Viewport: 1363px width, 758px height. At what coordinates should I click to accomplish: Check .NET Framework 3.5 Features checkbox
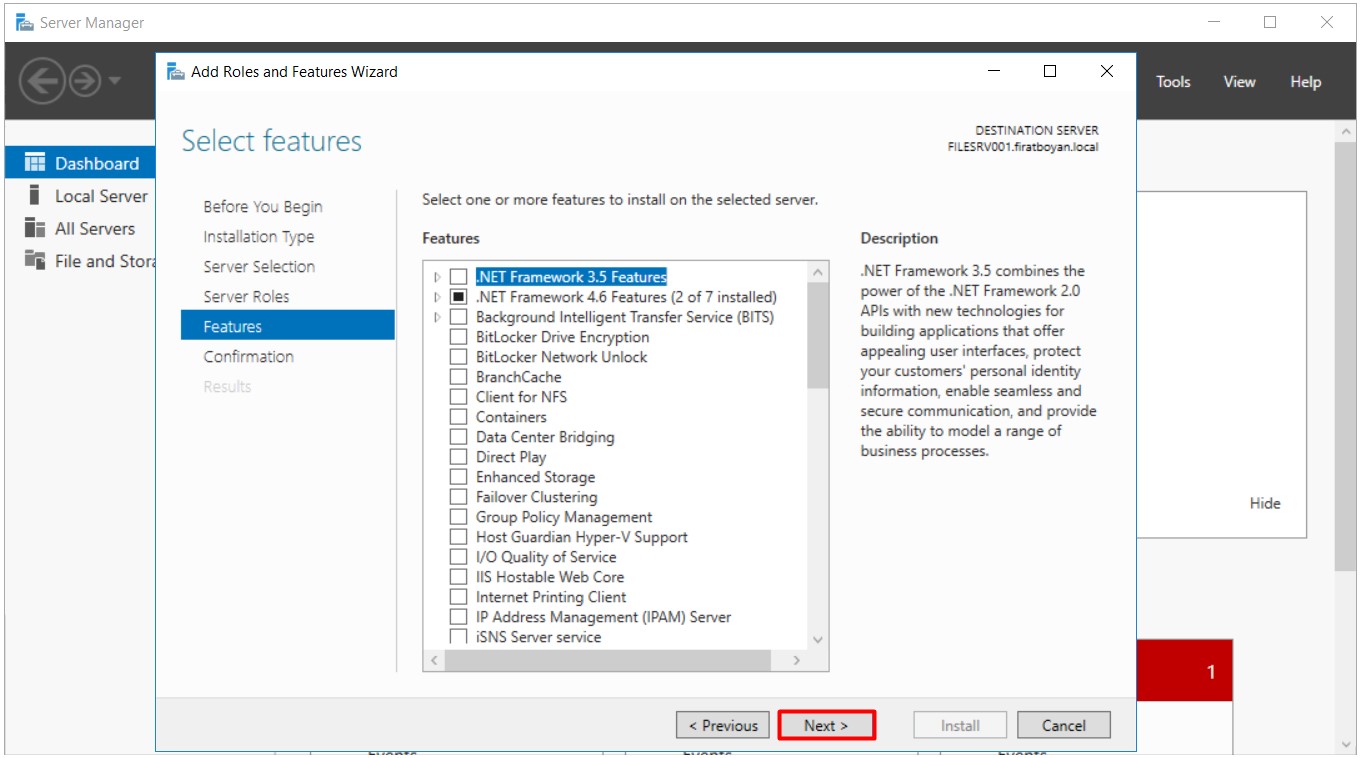coord(458,277)
